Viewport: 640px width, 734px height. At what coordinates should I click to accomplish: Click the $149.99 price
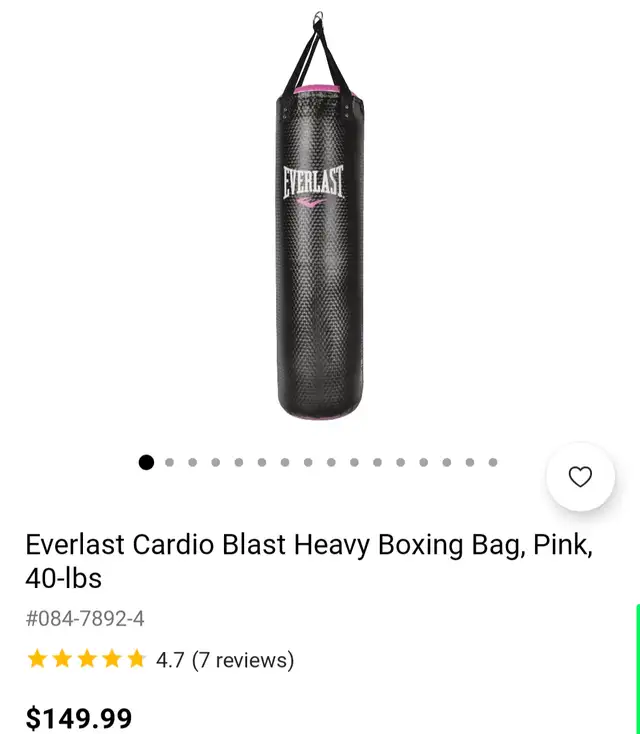pos(79,718)
